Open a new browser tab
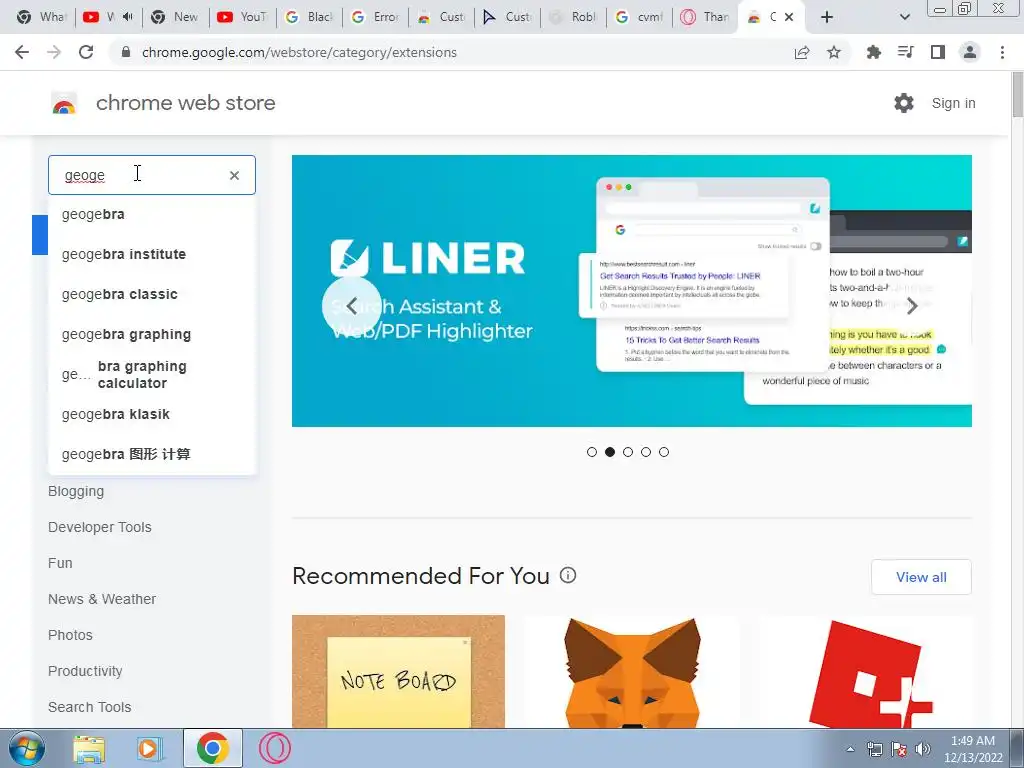 [827, 17]
